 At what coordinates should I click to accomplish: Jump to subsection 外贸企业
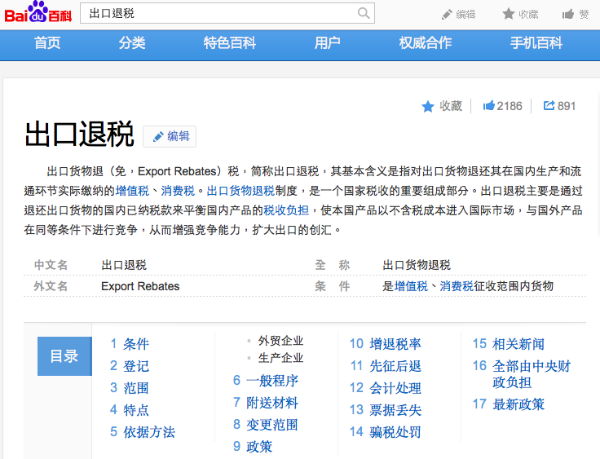[280, 340]
